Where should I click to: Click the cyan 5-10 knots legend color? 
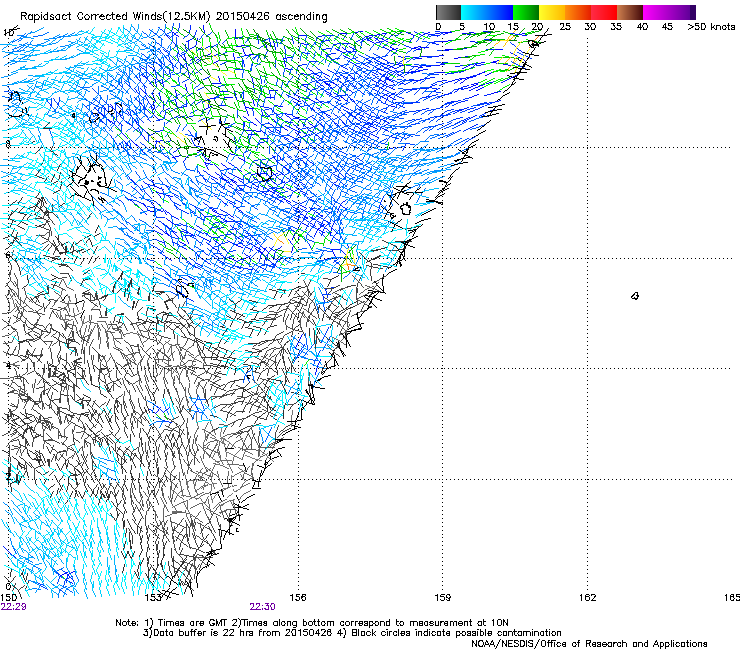pyautogui.click(x=474, y=12)
